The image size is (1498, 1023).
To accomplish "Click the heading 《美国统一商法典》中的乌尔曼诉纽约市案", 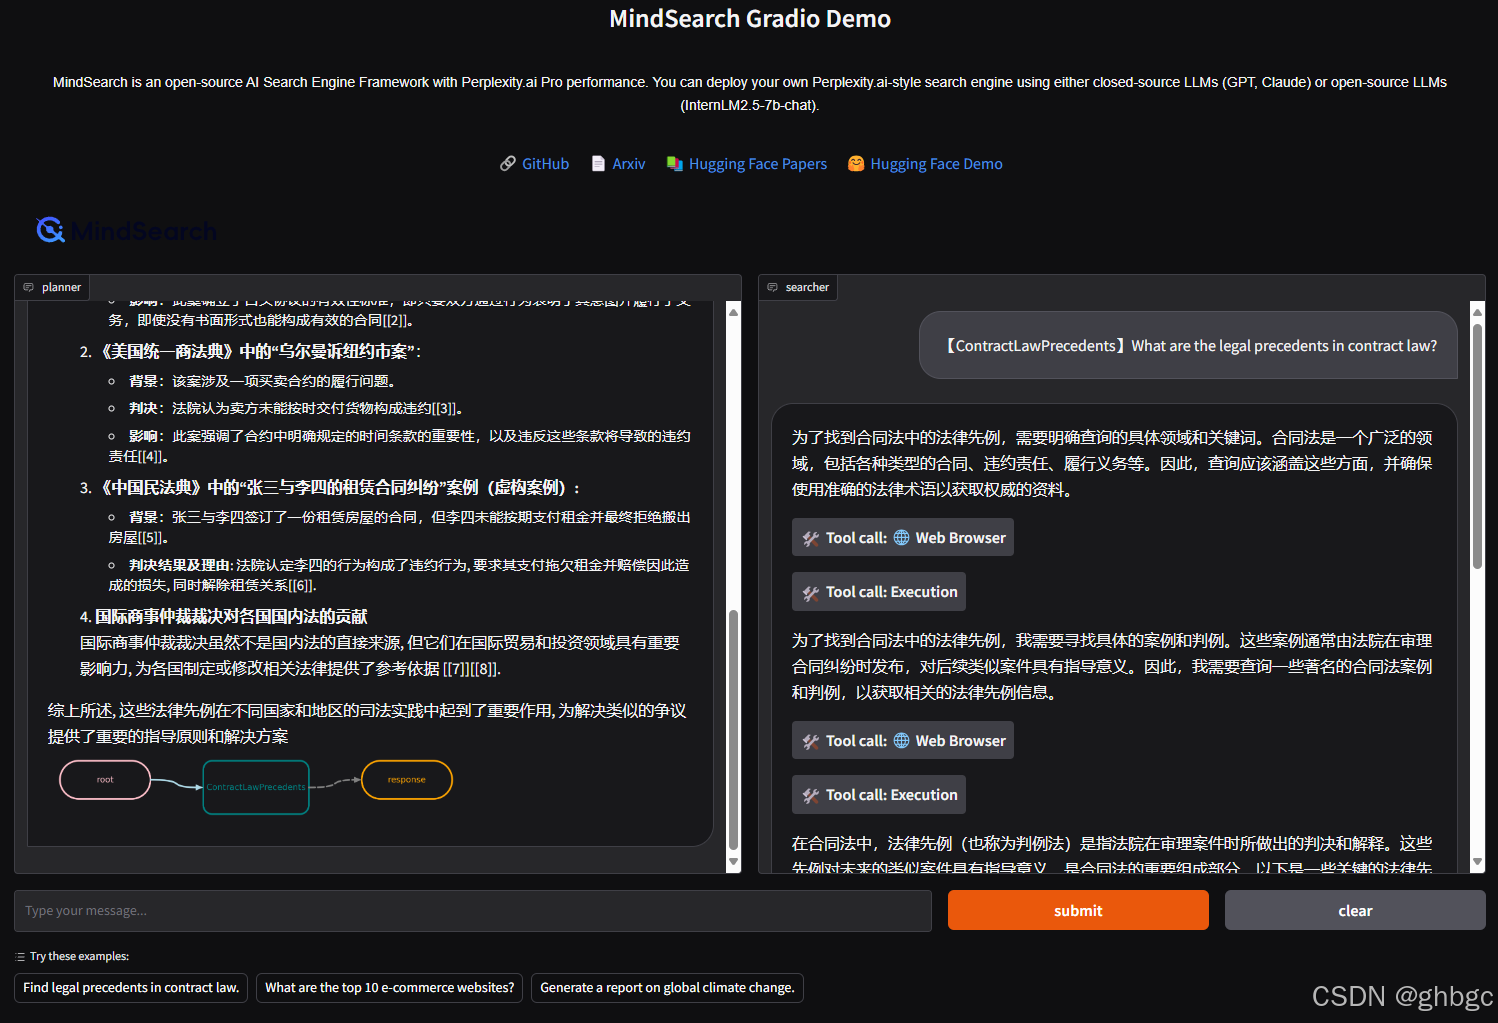I will pyautogui.click(x=261, y=351).
